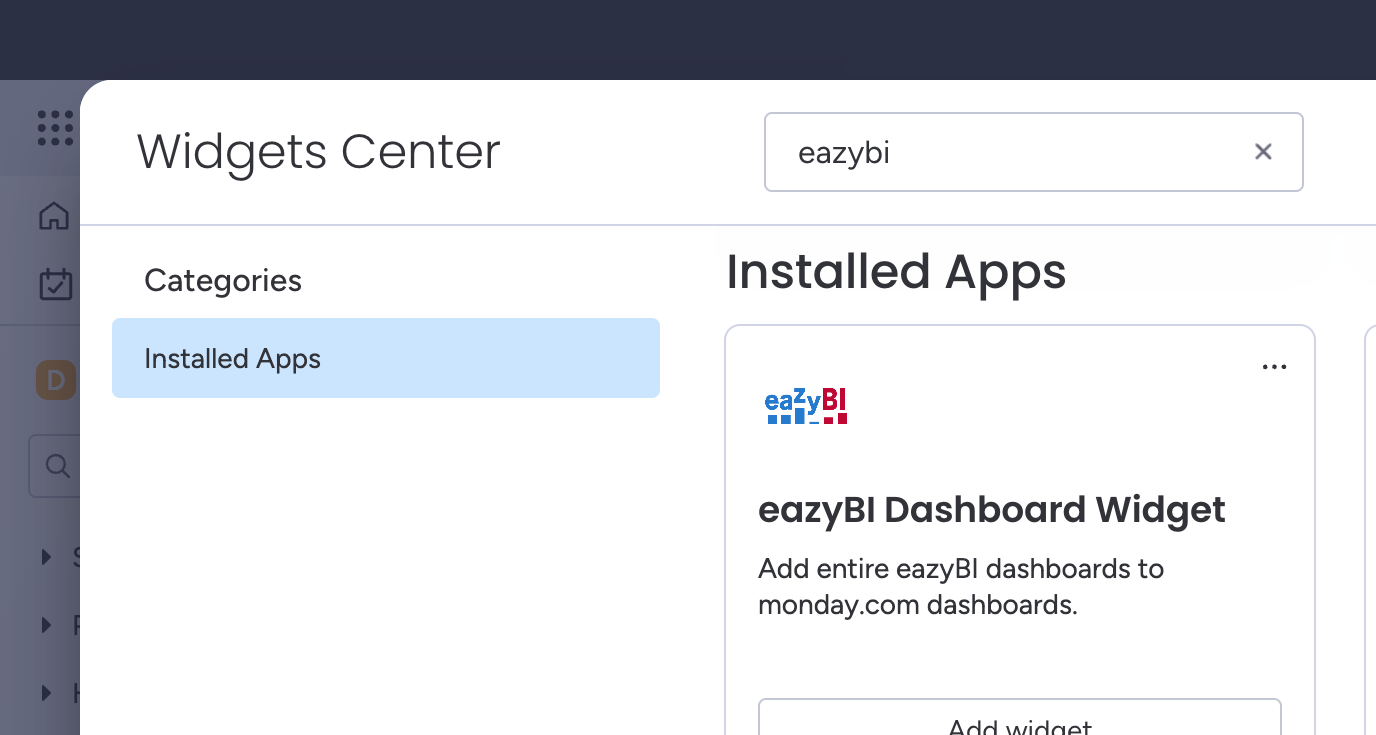
Task: Open the eazyBI widget three-dot menu
Action: [x=1274, y=367]
